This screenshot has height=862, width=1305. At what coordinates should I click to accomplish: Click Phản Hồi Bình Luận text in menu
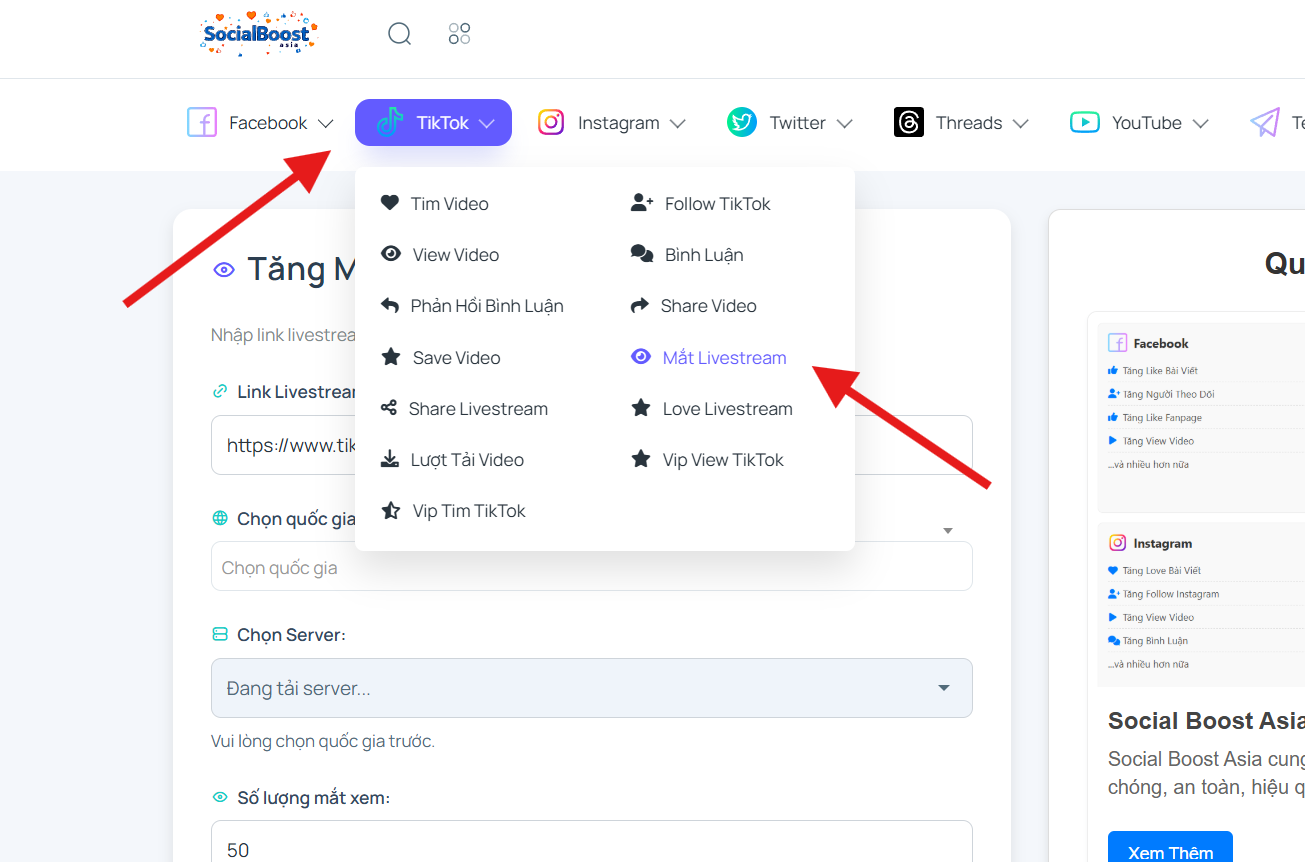pyautogui.click(x=487, y=306)
